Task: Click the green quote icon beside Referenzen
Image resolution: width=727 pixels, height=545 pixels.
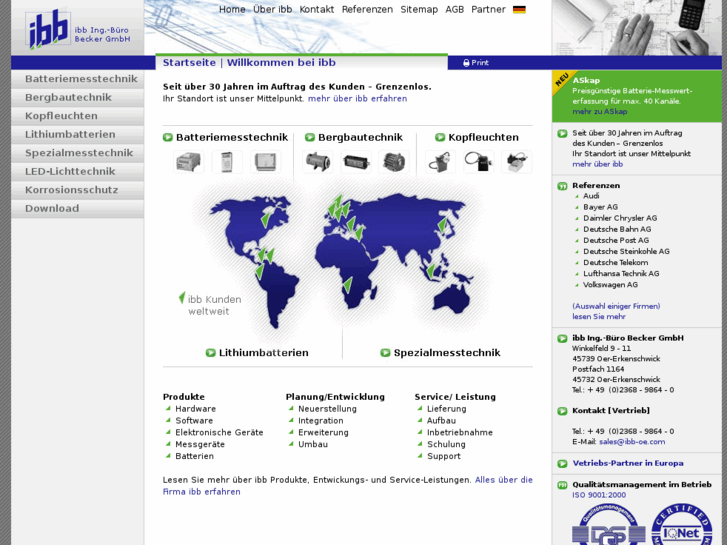Action: click(x=562, y=186)
